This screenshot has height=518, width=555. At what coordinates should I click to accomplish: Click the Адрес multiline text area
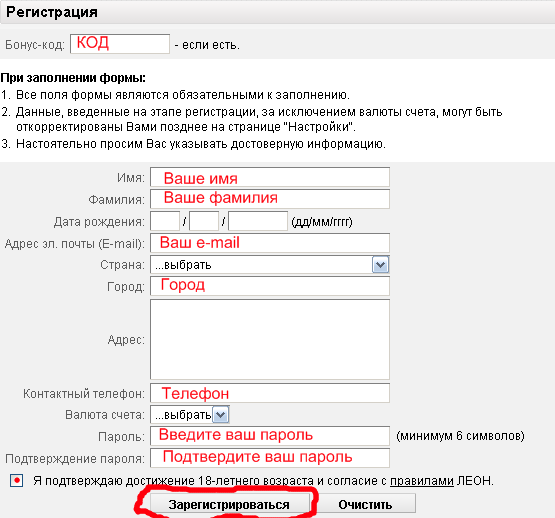point(270,340)
